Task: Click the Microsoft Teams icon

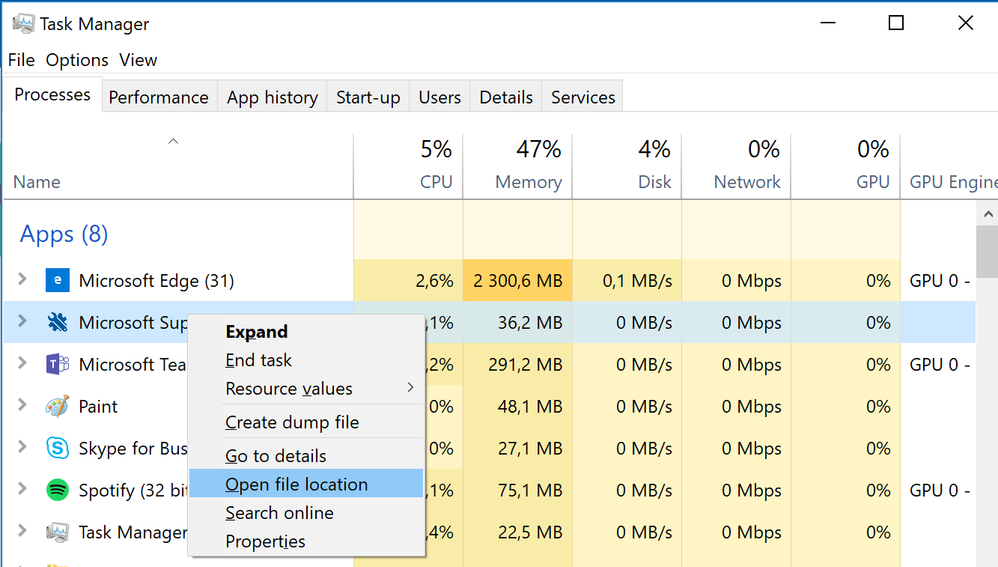Action: 57,364
